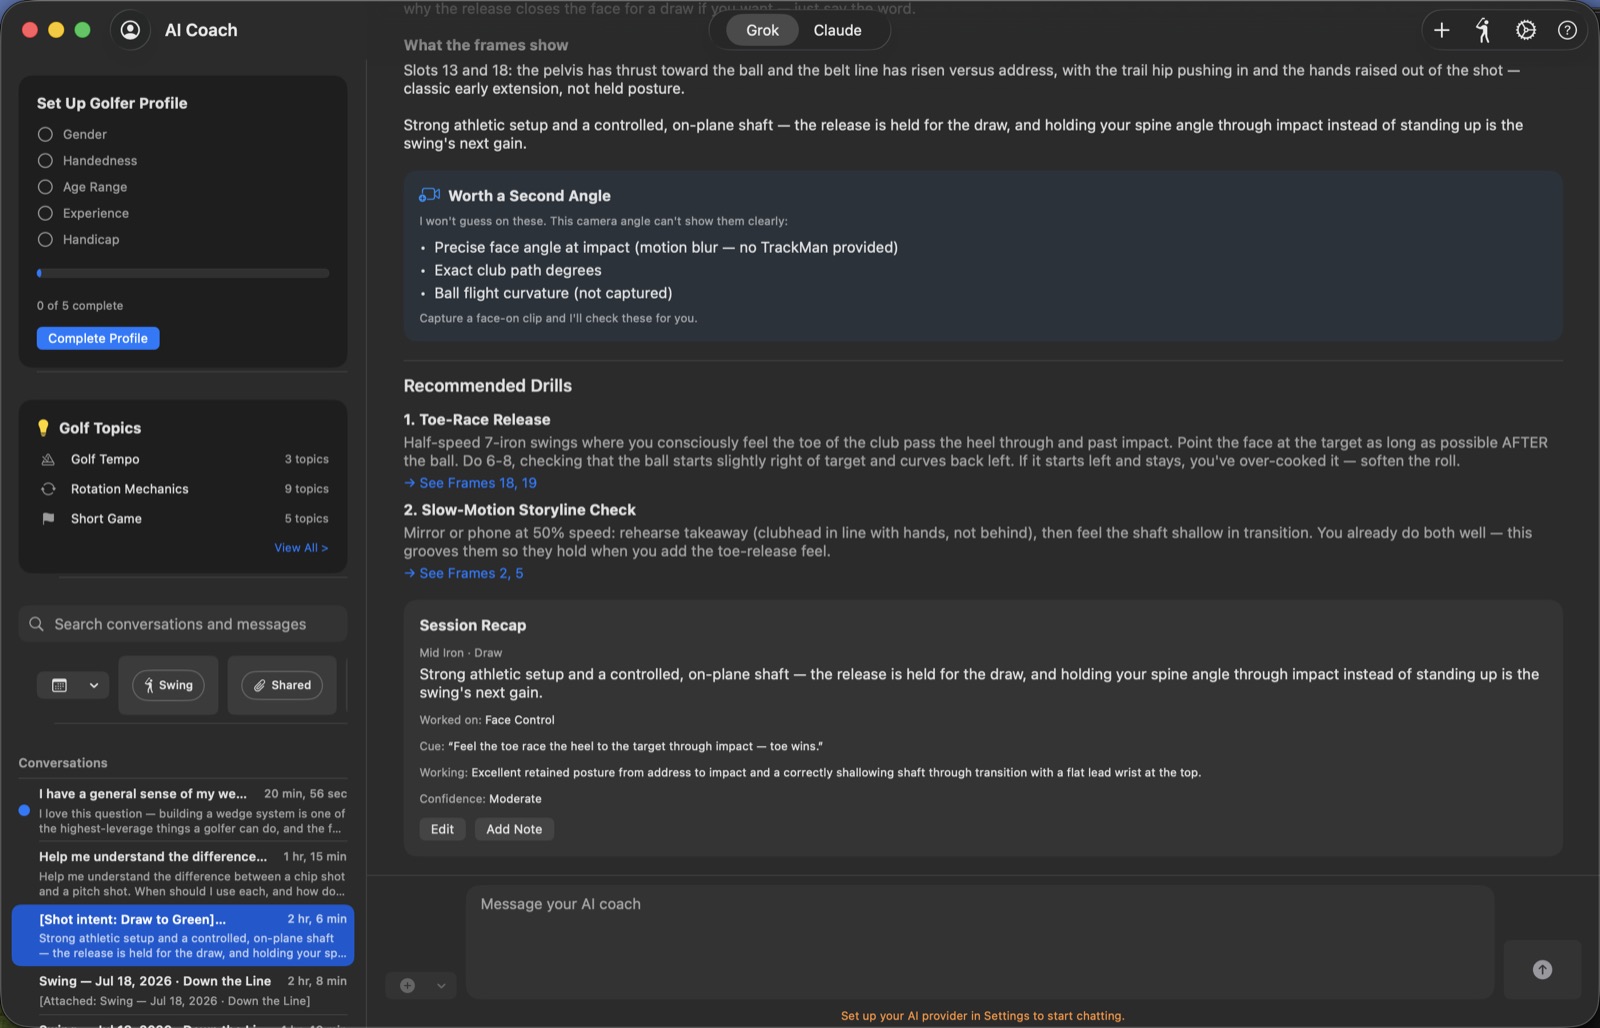Click the 'What the frames show' heading
The width and height of the screenshot is (1600, 1028).
pos(486,45)
